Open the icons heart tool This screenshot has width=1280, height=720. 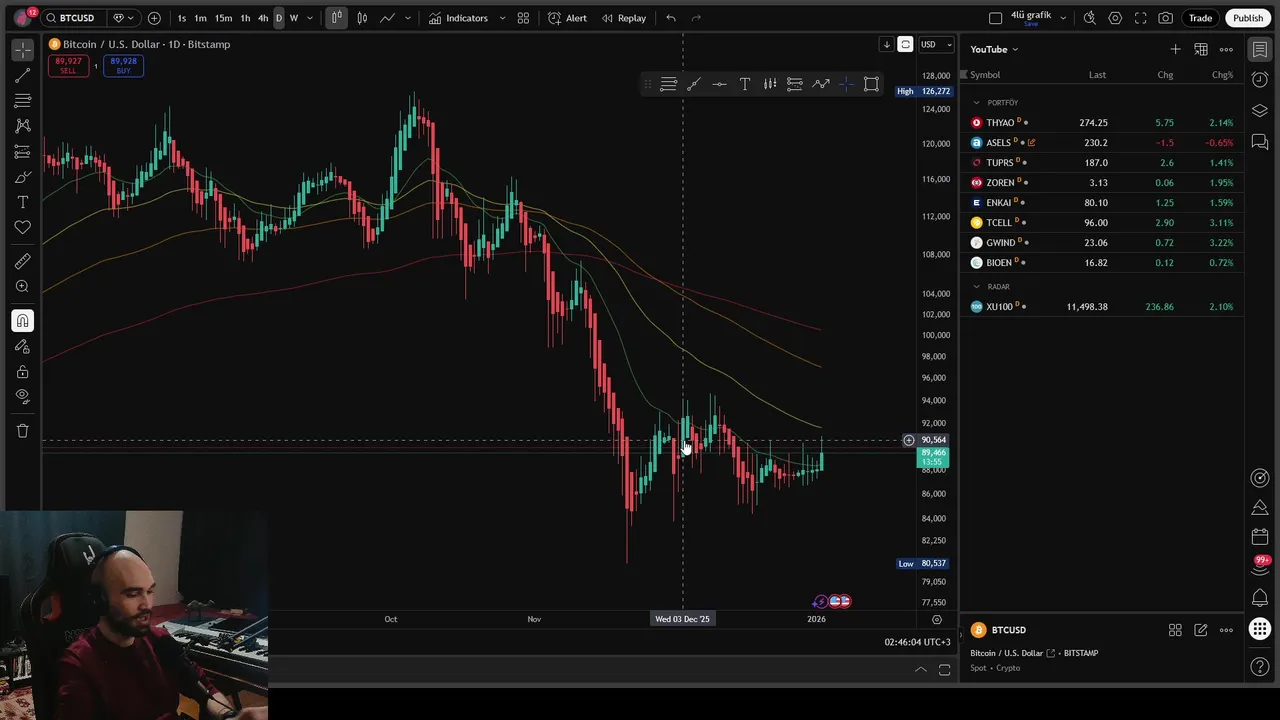22,228
